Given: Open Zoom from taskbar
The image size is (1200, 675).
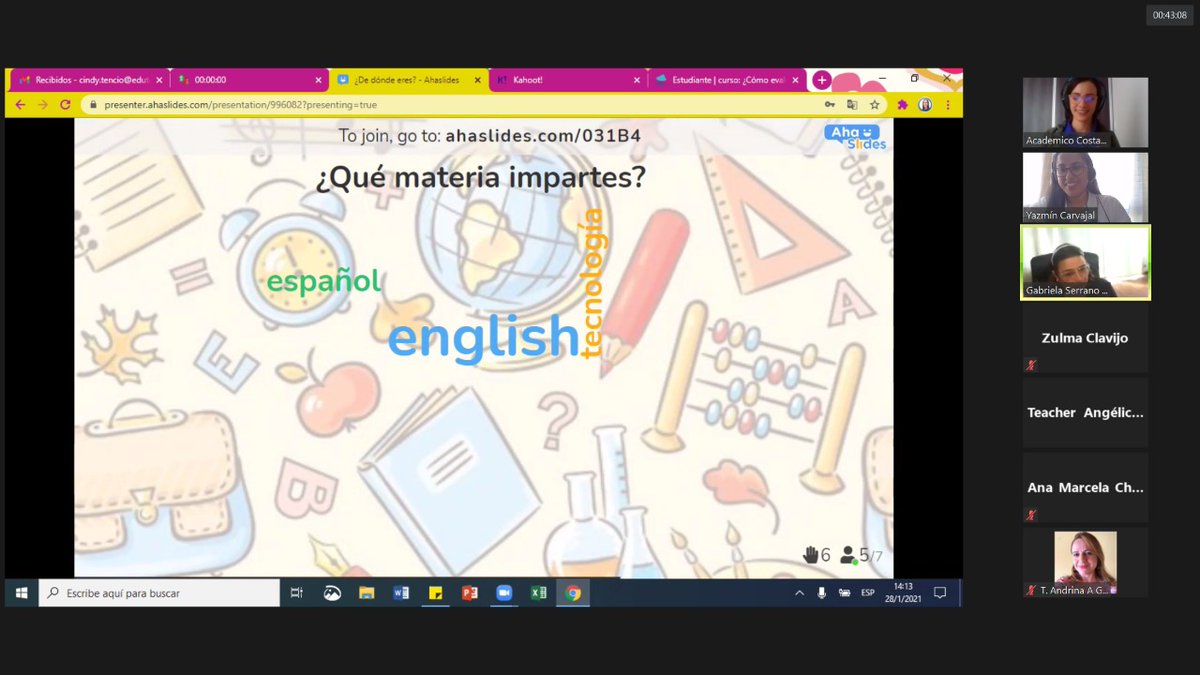Looking at the screenshot, I should [x=504, y=593].
